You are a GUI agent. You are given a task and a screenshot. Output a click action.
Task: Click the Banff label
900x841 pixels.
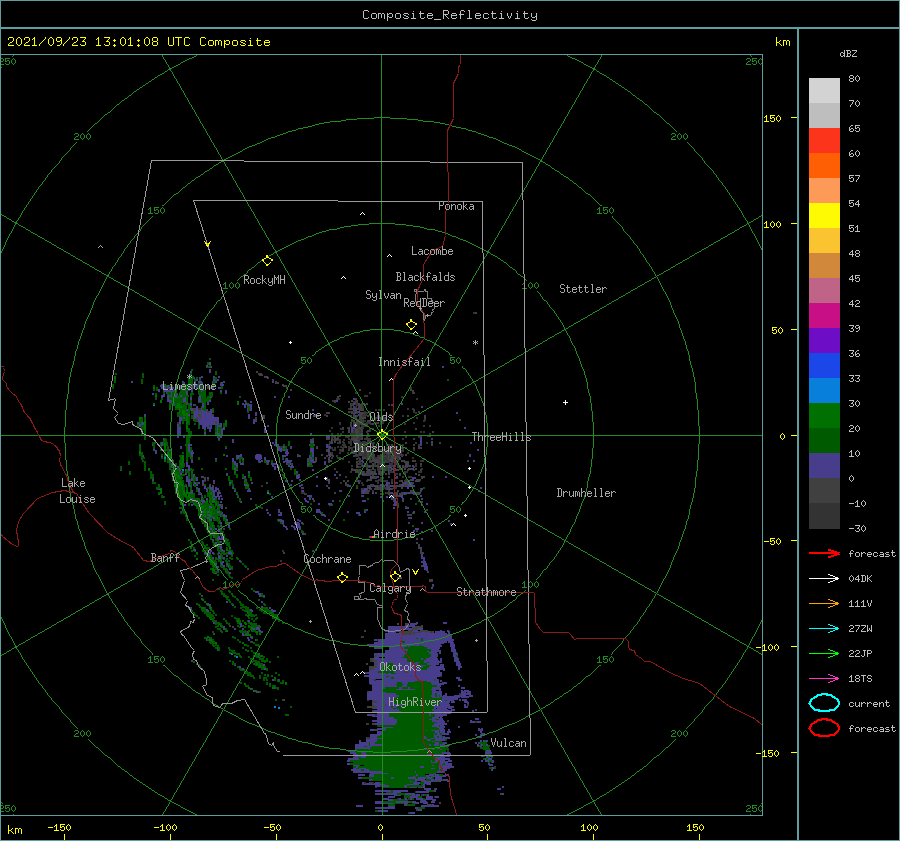[165, 557]
